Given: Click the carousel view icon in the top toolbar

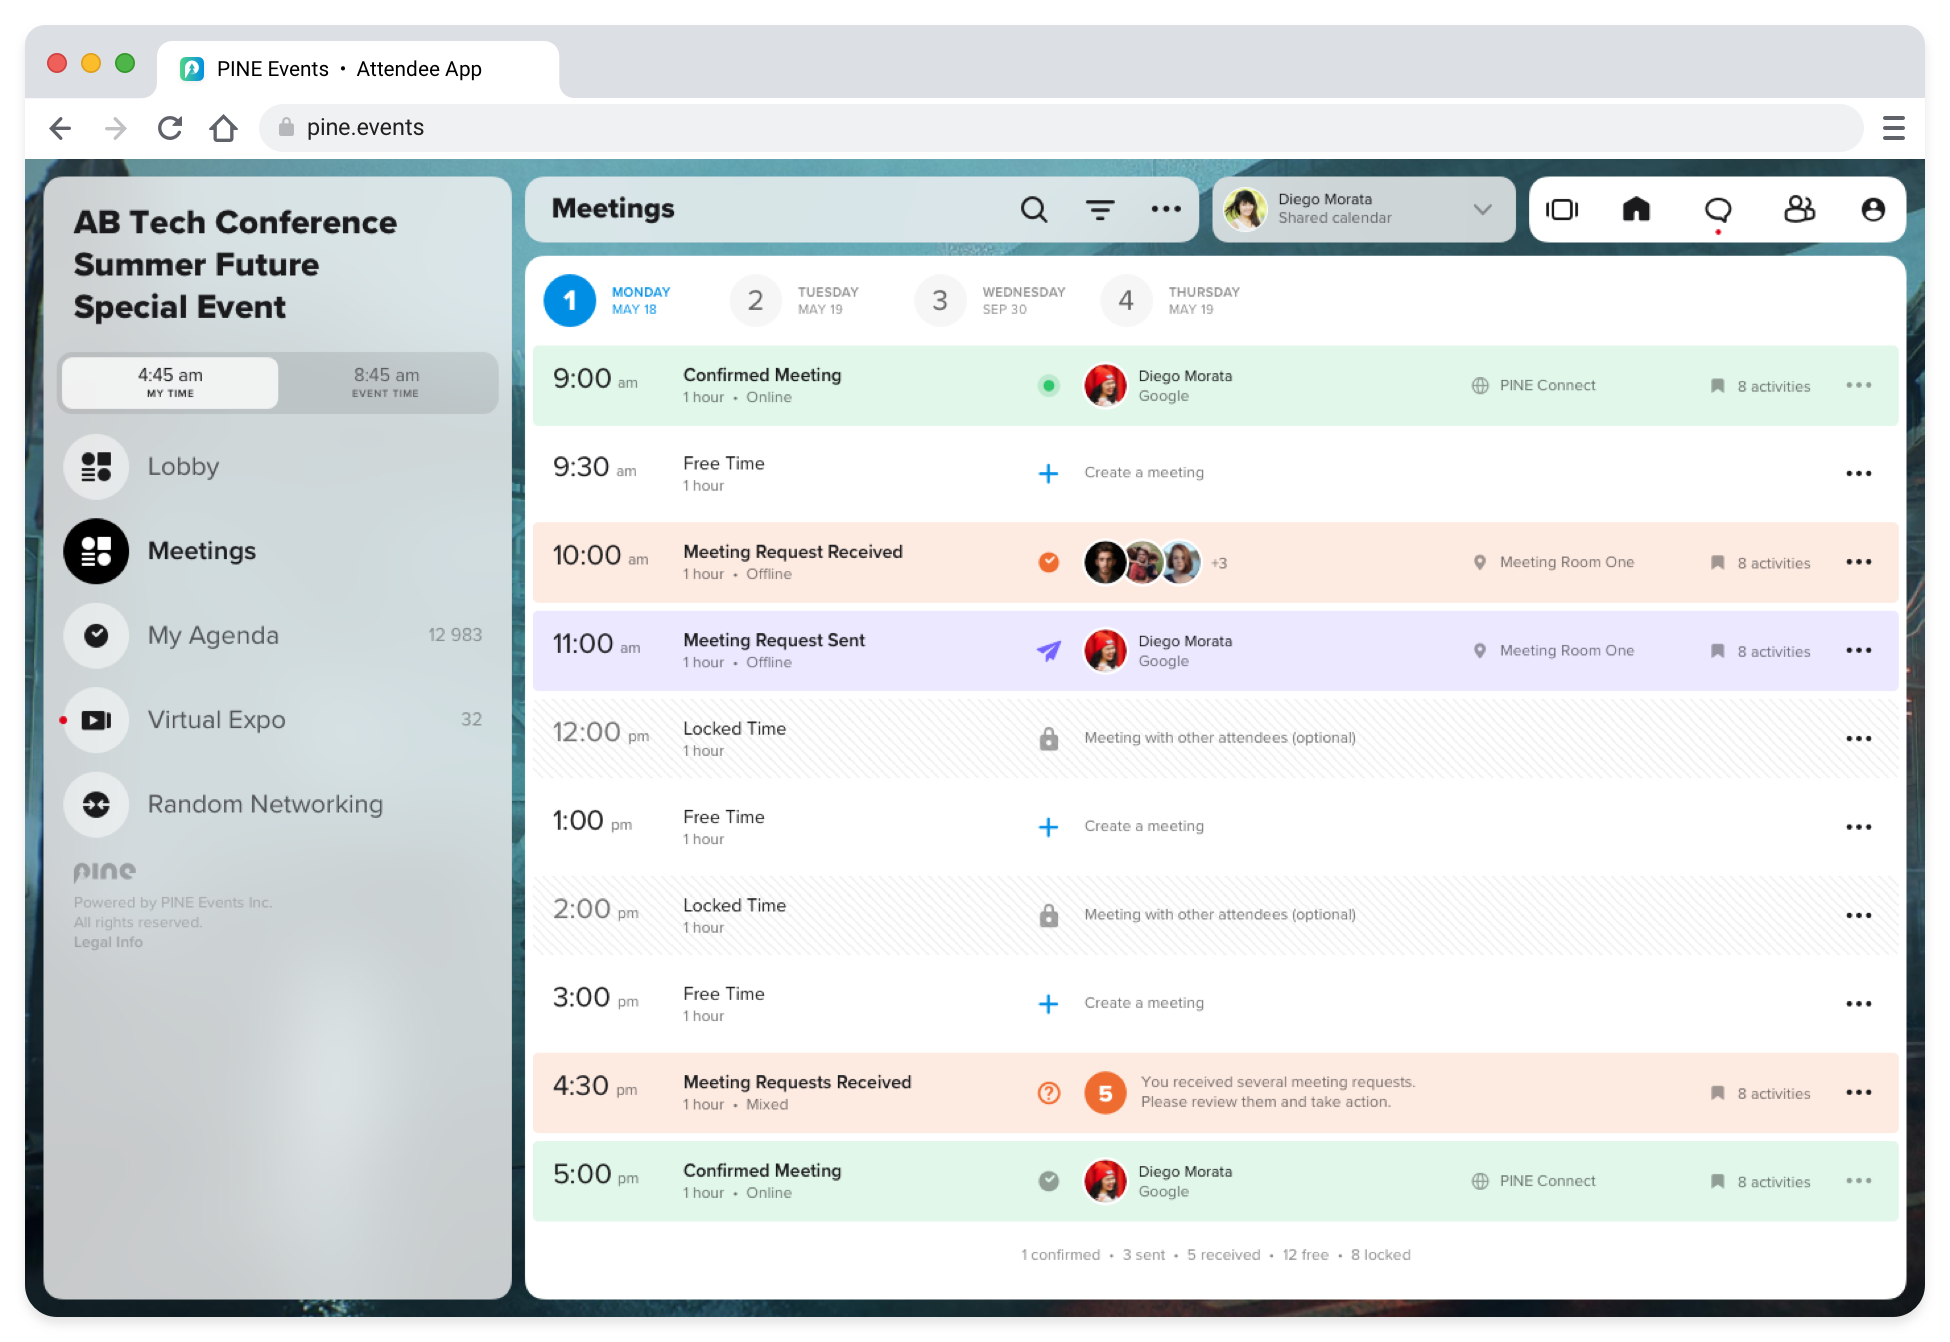Looking at the screenshot, I should [1561, 209].
